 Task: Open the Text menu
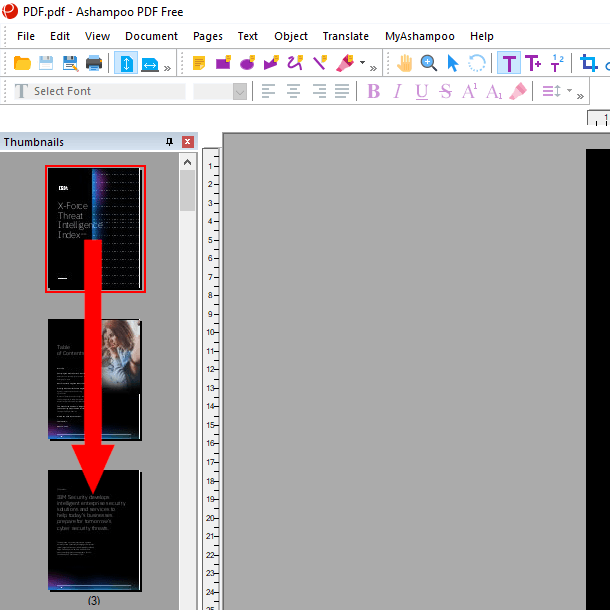click(x=247, y=36)
